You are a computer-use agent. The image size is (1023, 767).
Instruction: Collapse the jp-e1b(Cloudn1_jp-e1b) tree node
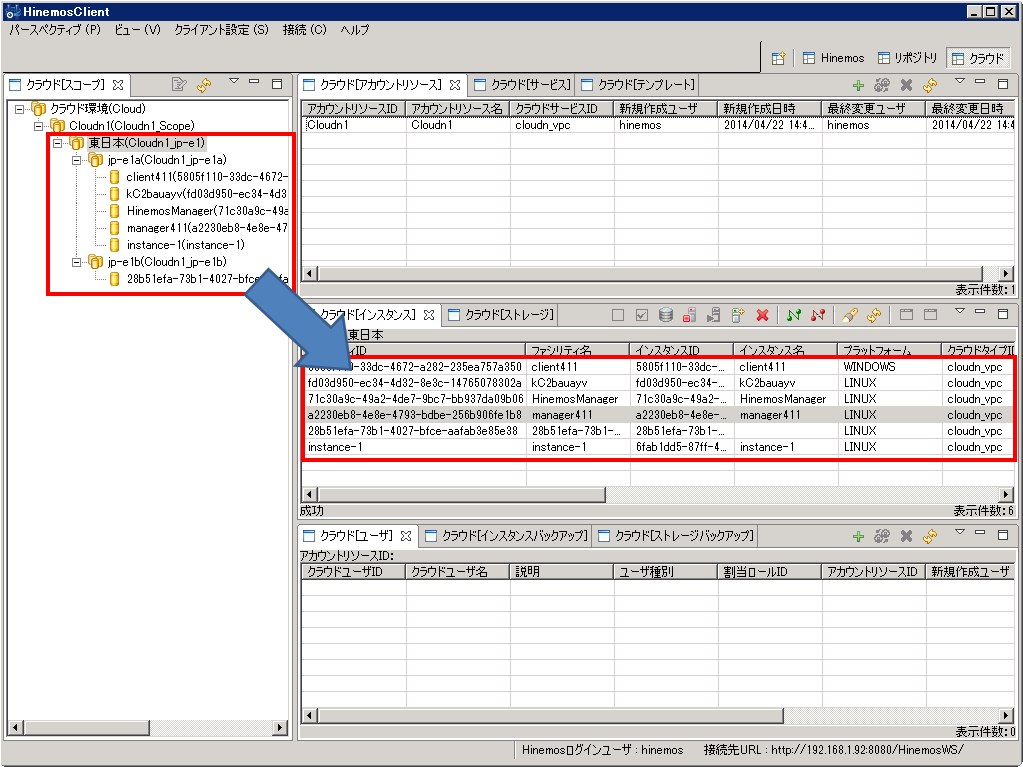pyautogui.click(x=77, y=262)
